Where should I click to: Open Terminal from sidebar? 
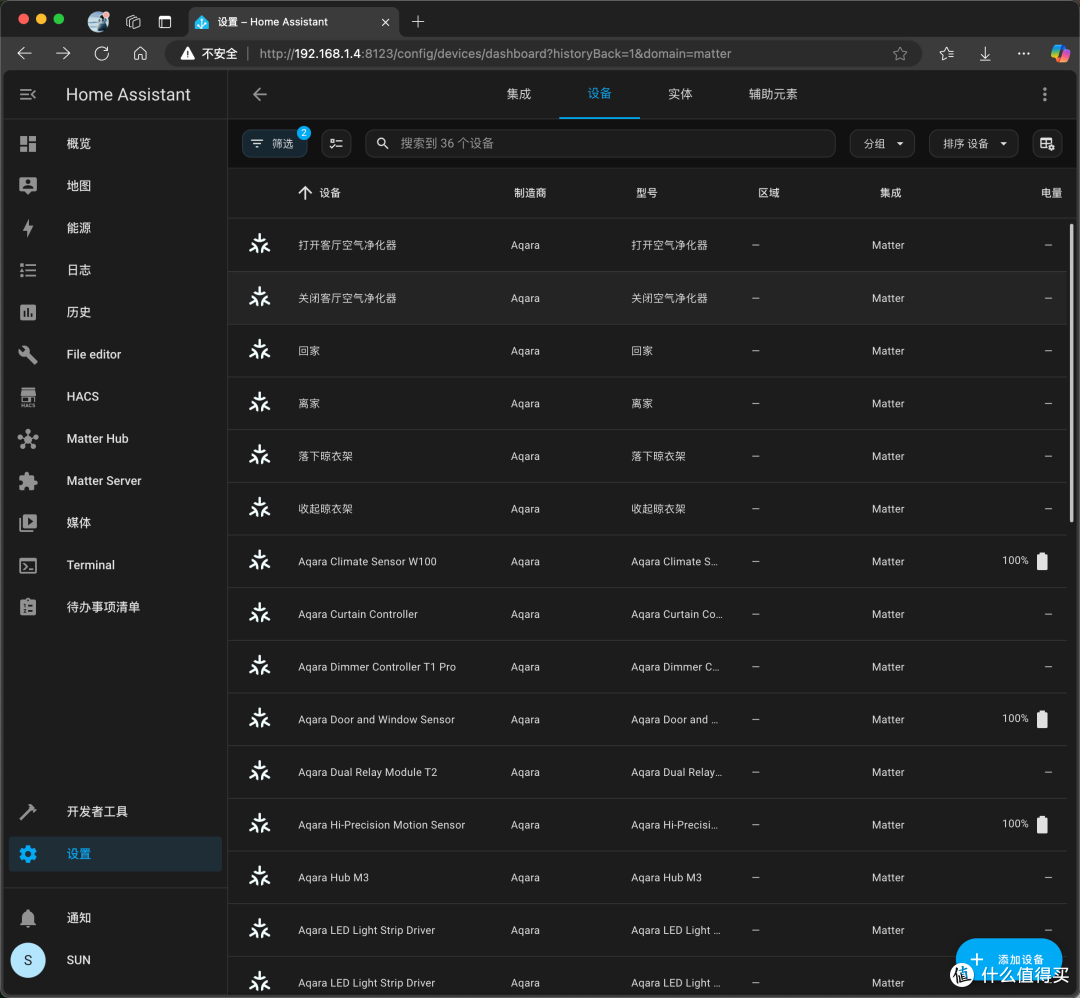tap(114, 565)
